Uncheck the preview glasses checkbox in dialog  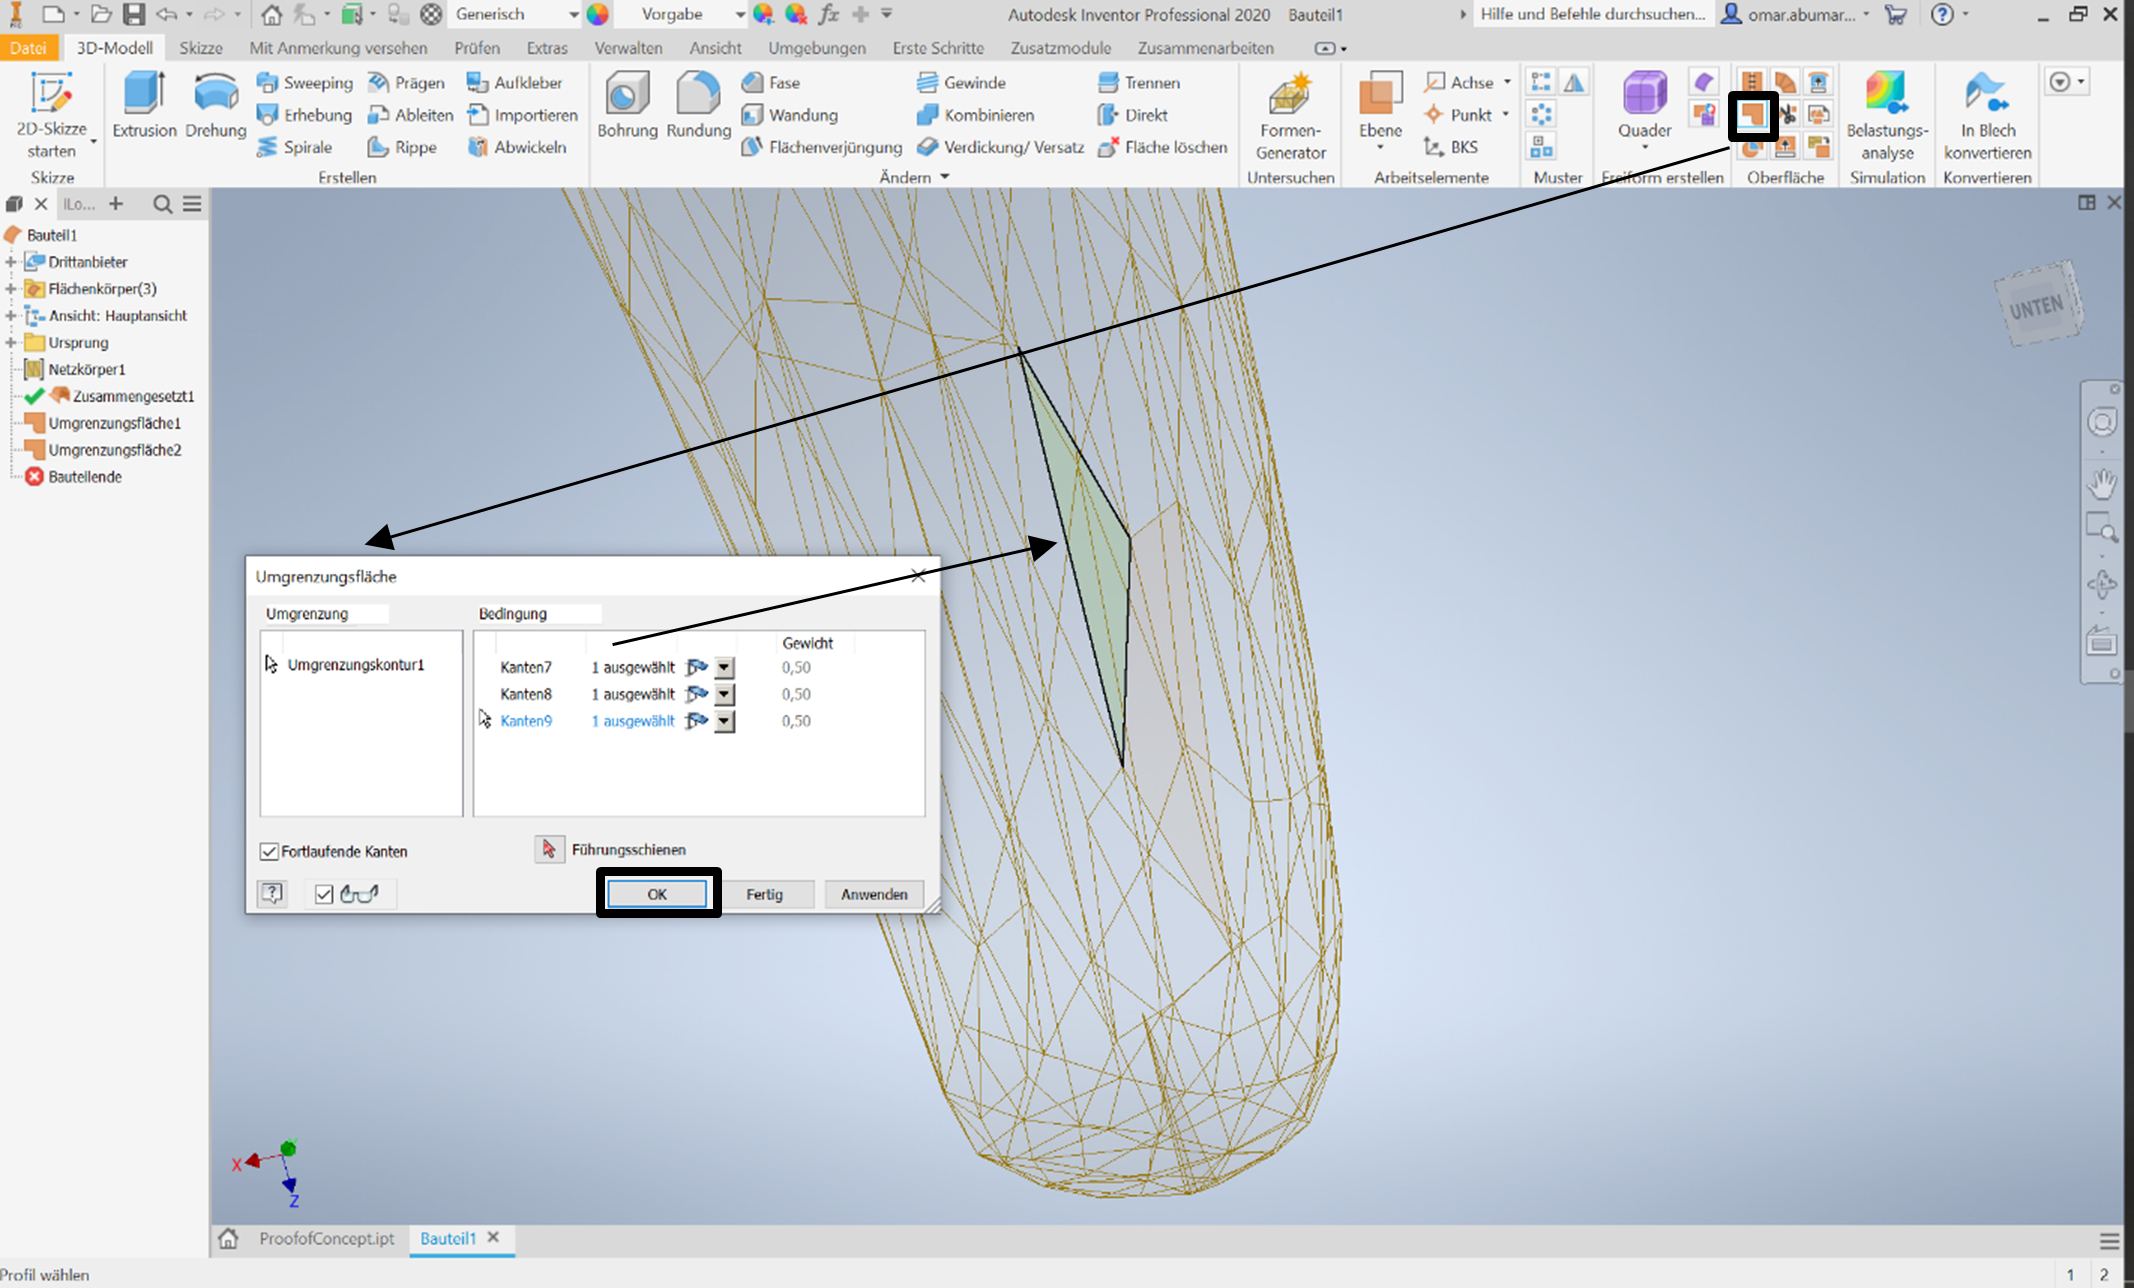click(x=322, y=893)
